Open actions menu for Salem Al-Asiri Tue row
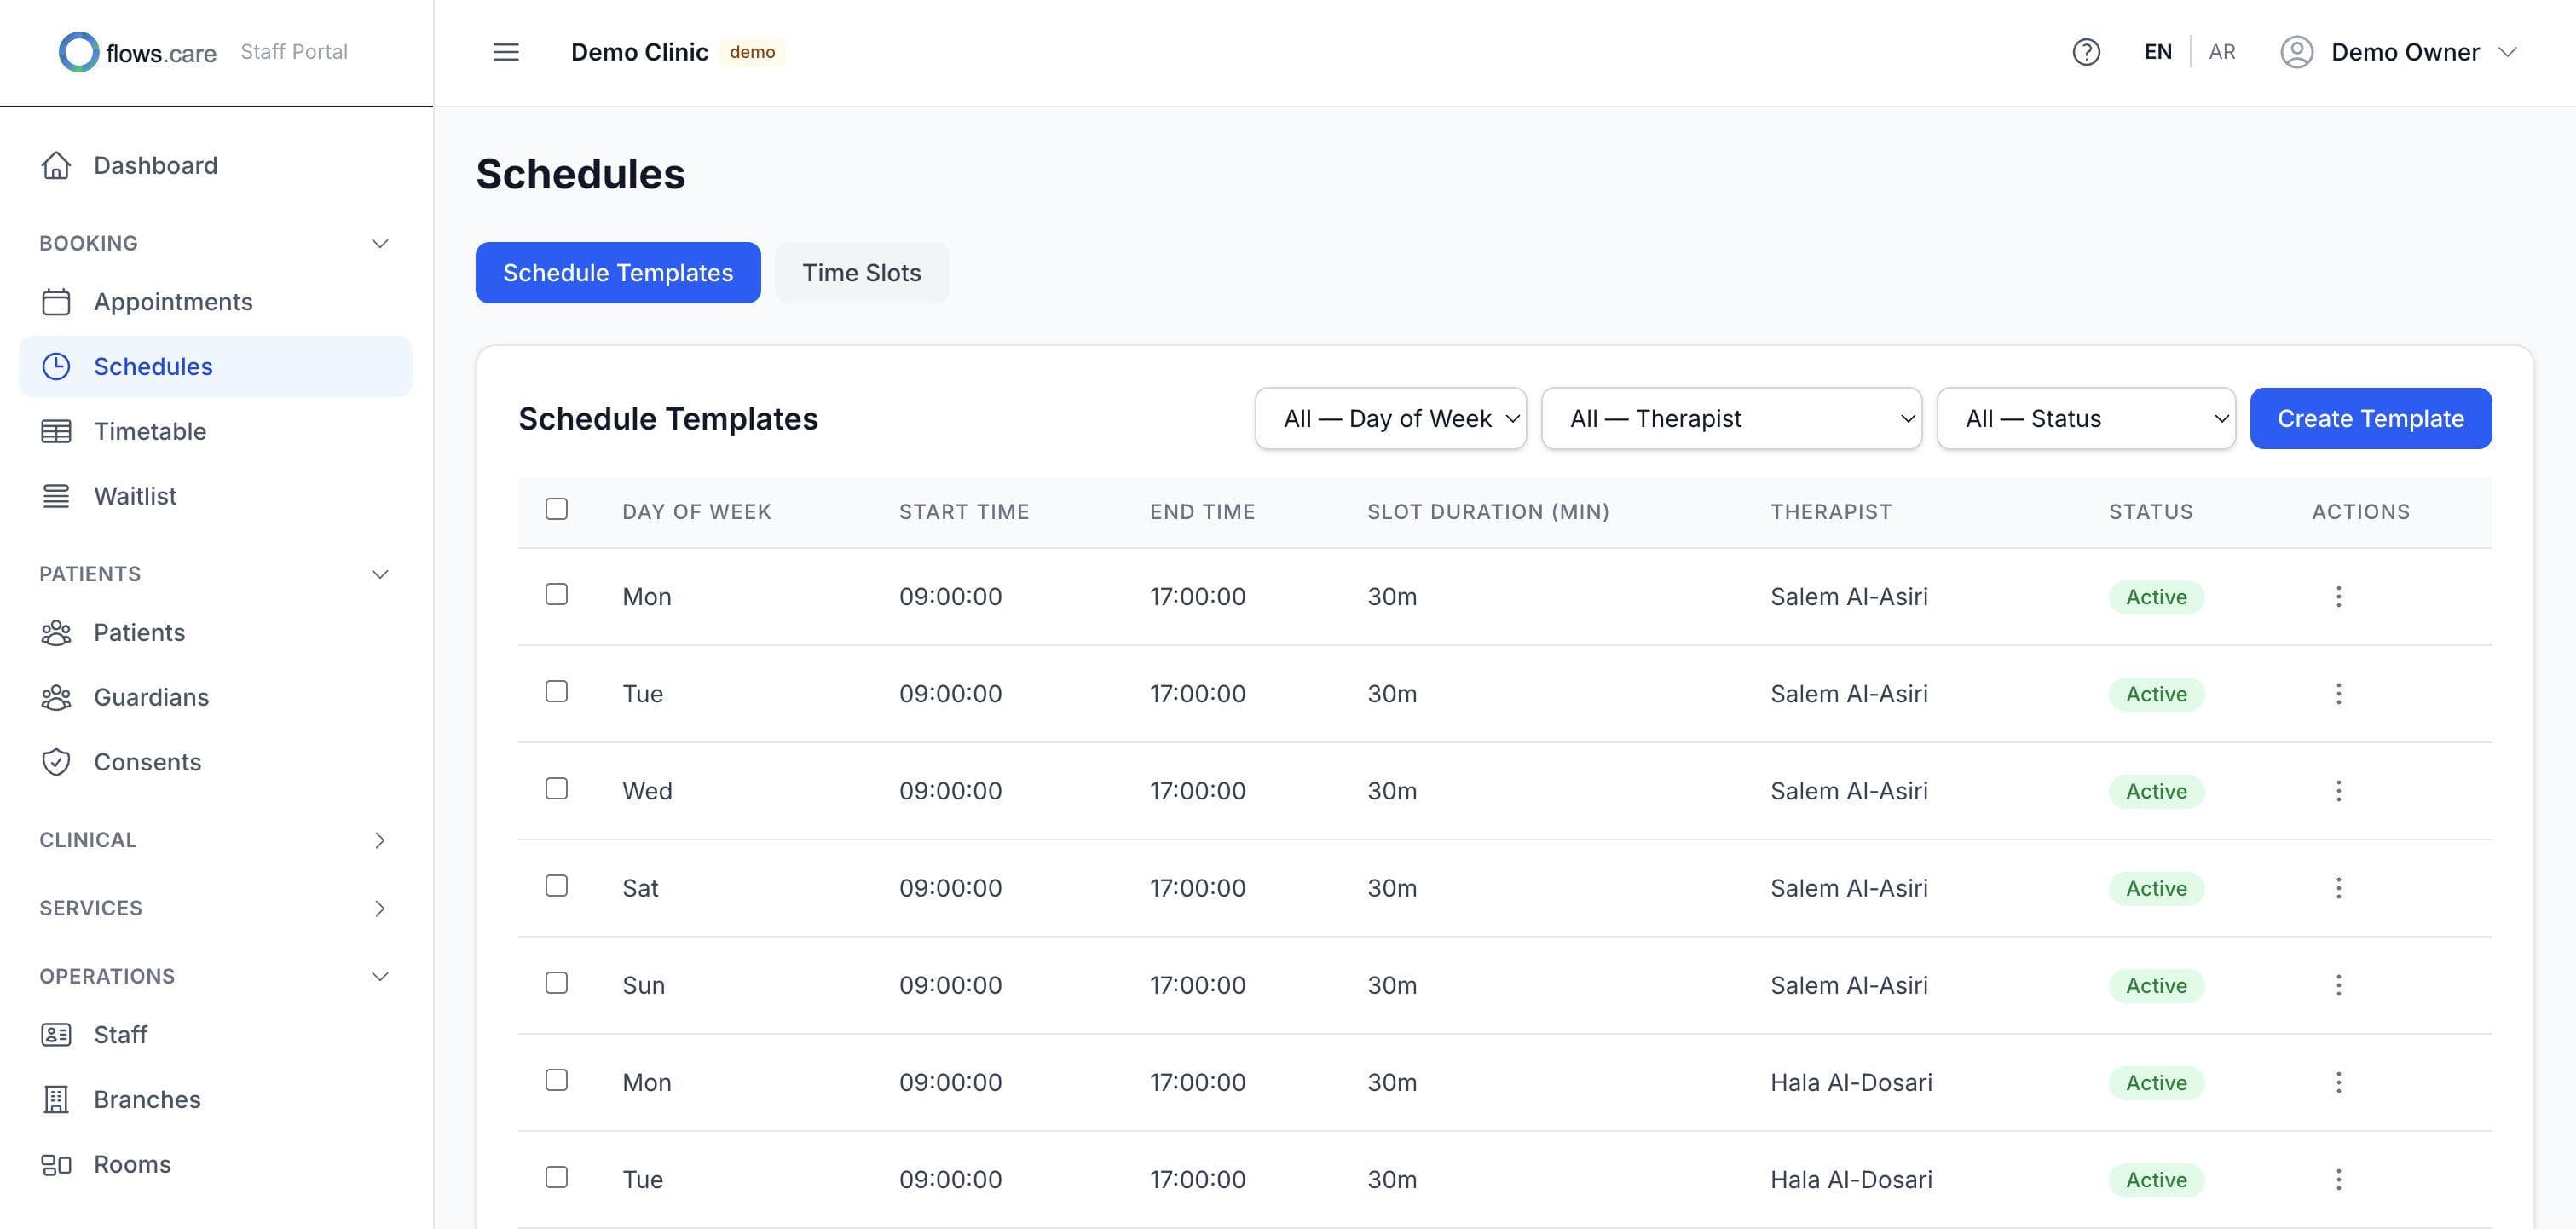The image size is (2576, 1229). pos(2338,694)
